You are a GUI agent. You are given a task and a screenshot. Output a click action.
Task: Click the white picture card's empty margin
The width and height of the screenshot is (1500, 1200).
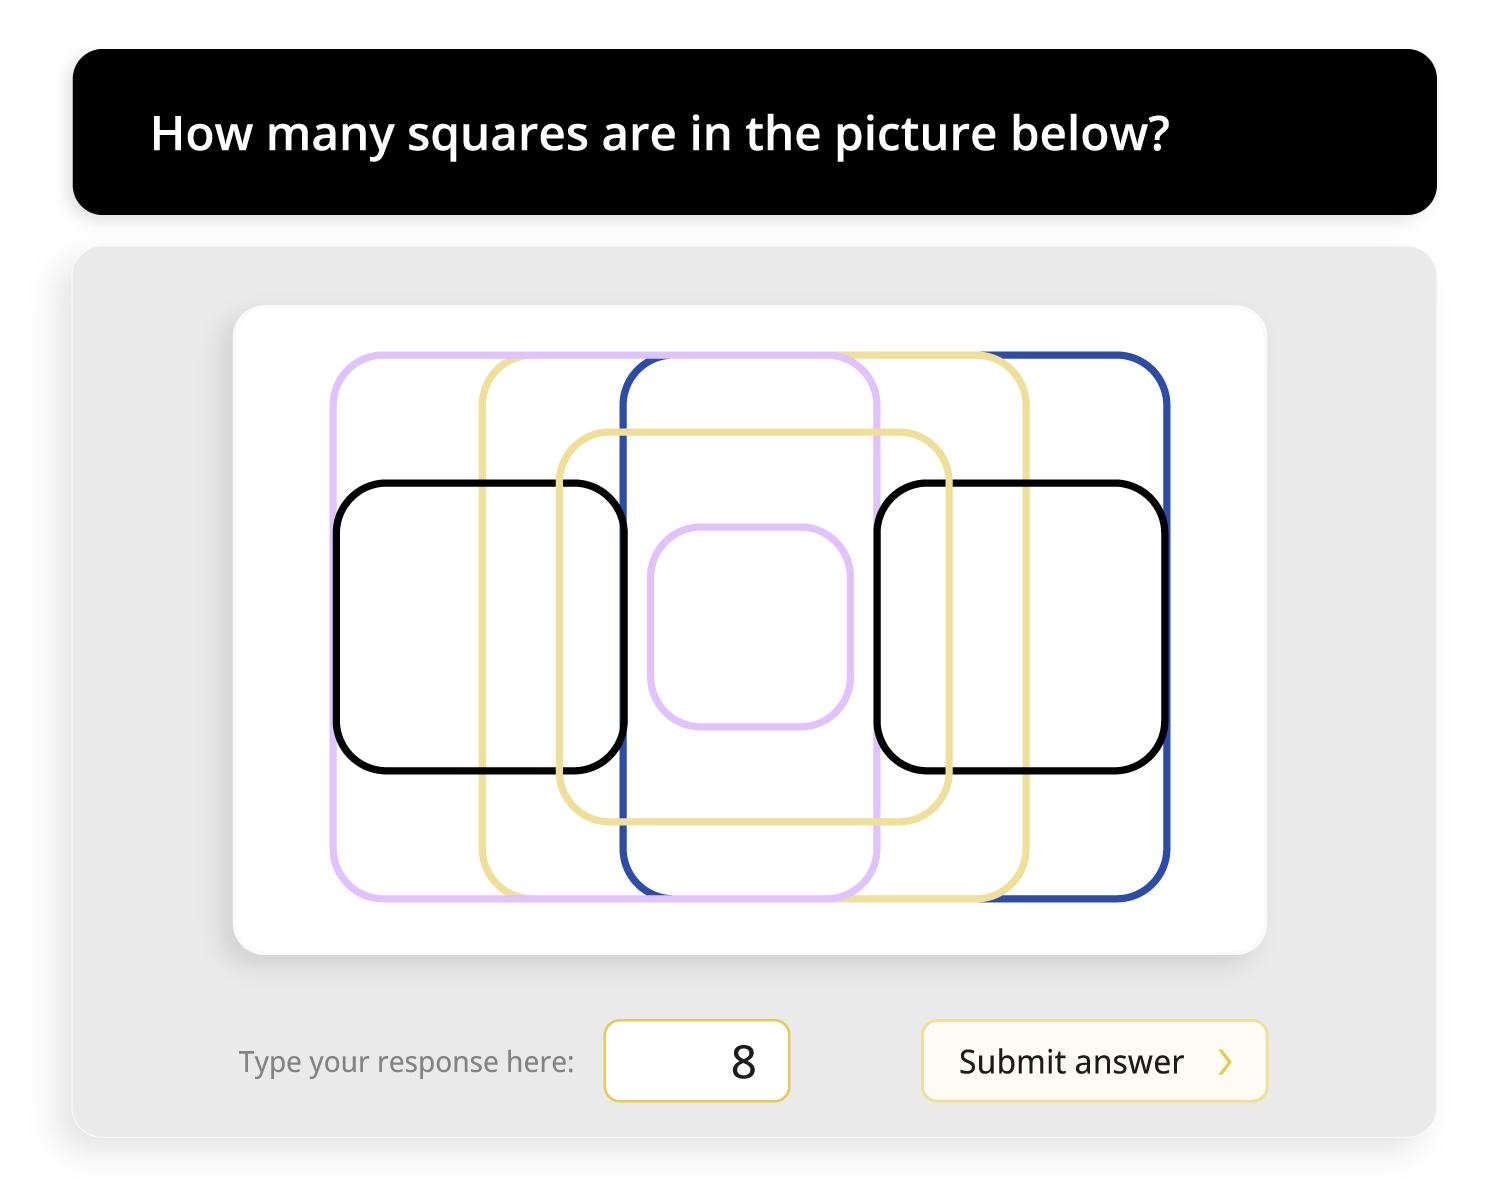tap(1220, 630)
